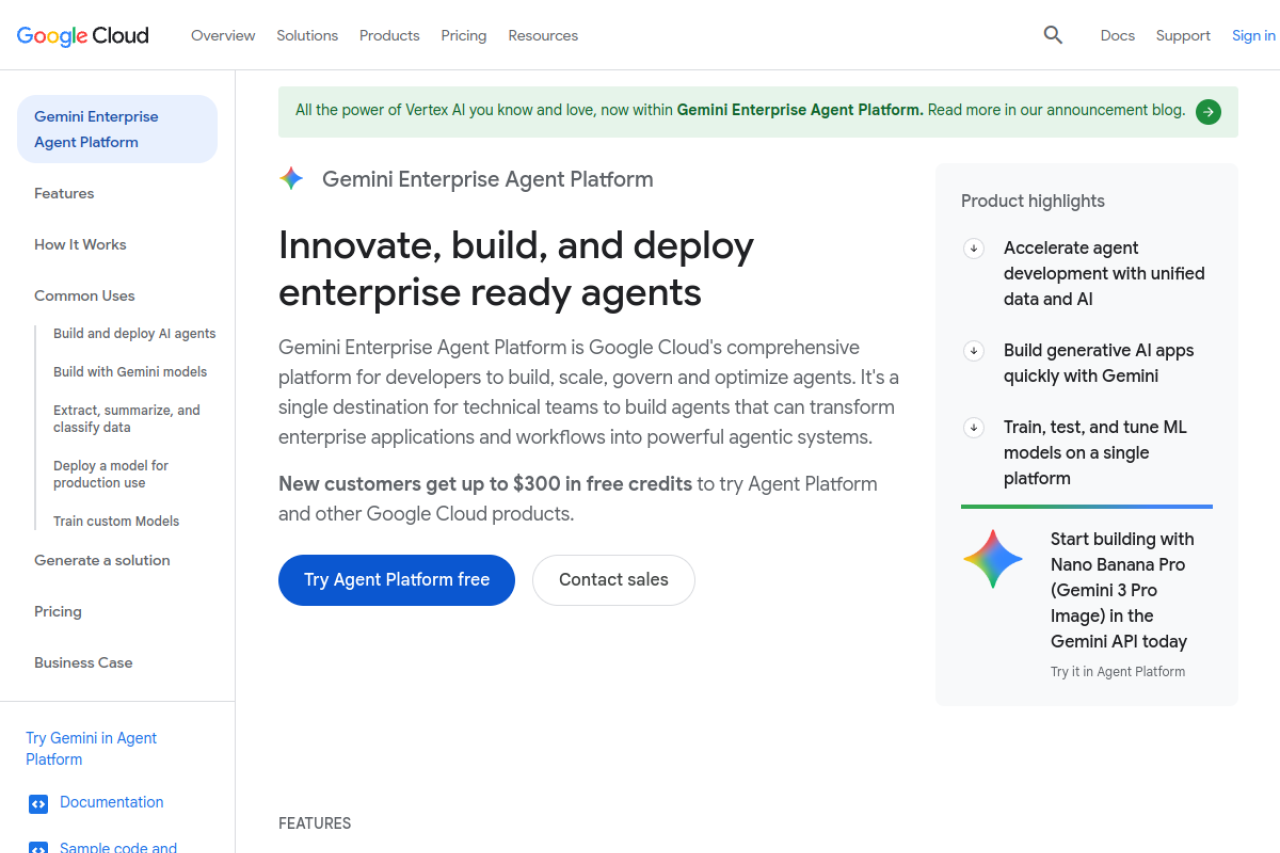This screenshot has height=853, width=1280.
Task: Click Train, test, and tune ML models highlight
Action: 1095,453
